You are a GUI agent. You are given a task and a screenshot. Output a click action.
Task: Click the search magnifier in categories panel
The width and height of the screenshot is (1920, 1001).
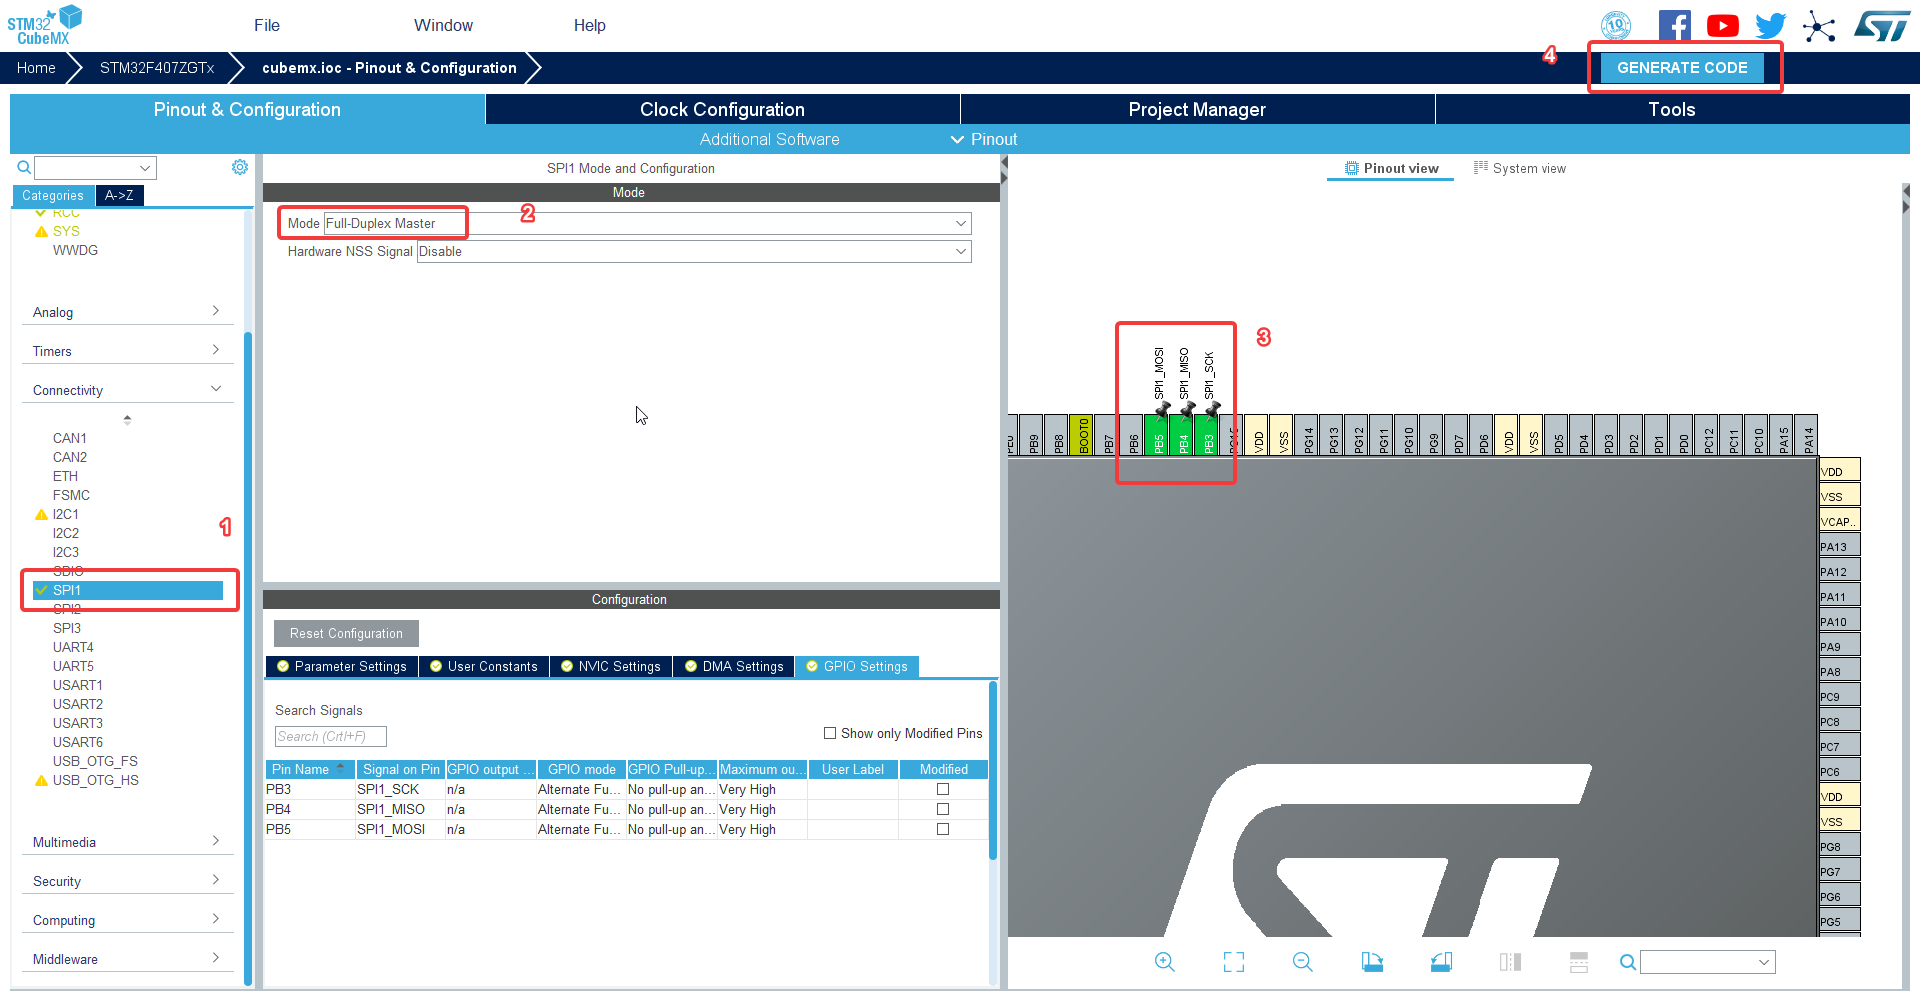[x=24, y=167]
